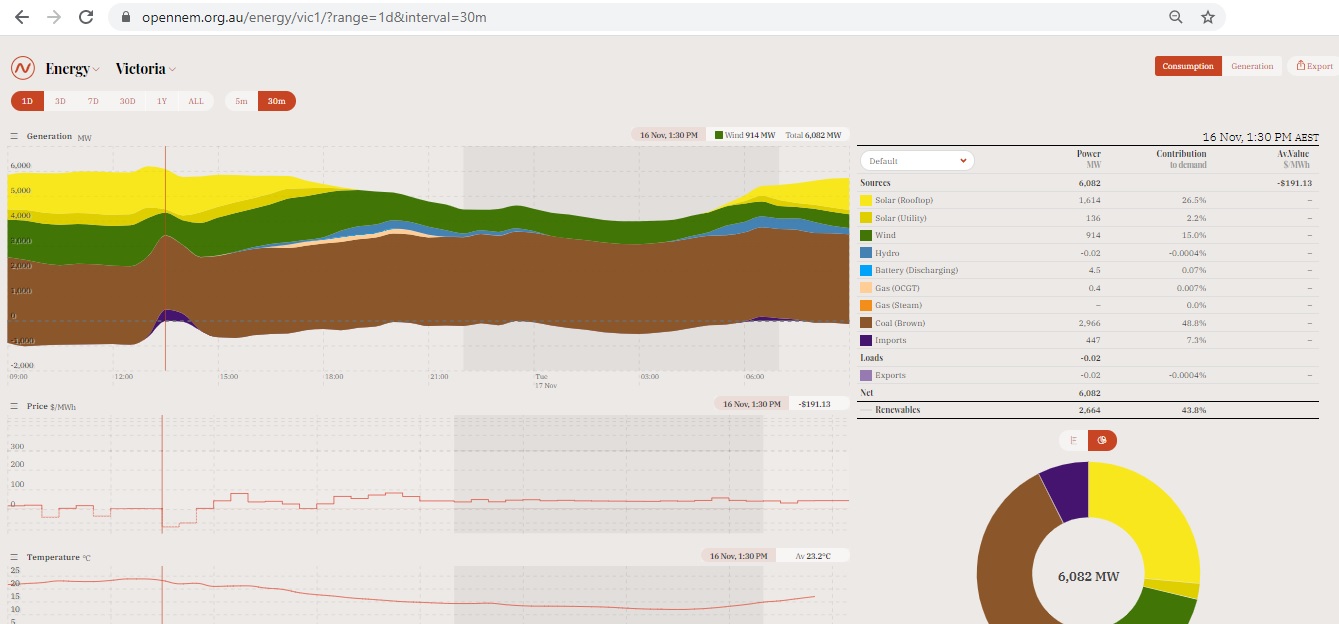Select the 30D range tab
This screenshot has width=1339, height=624.
coord(127,101)
